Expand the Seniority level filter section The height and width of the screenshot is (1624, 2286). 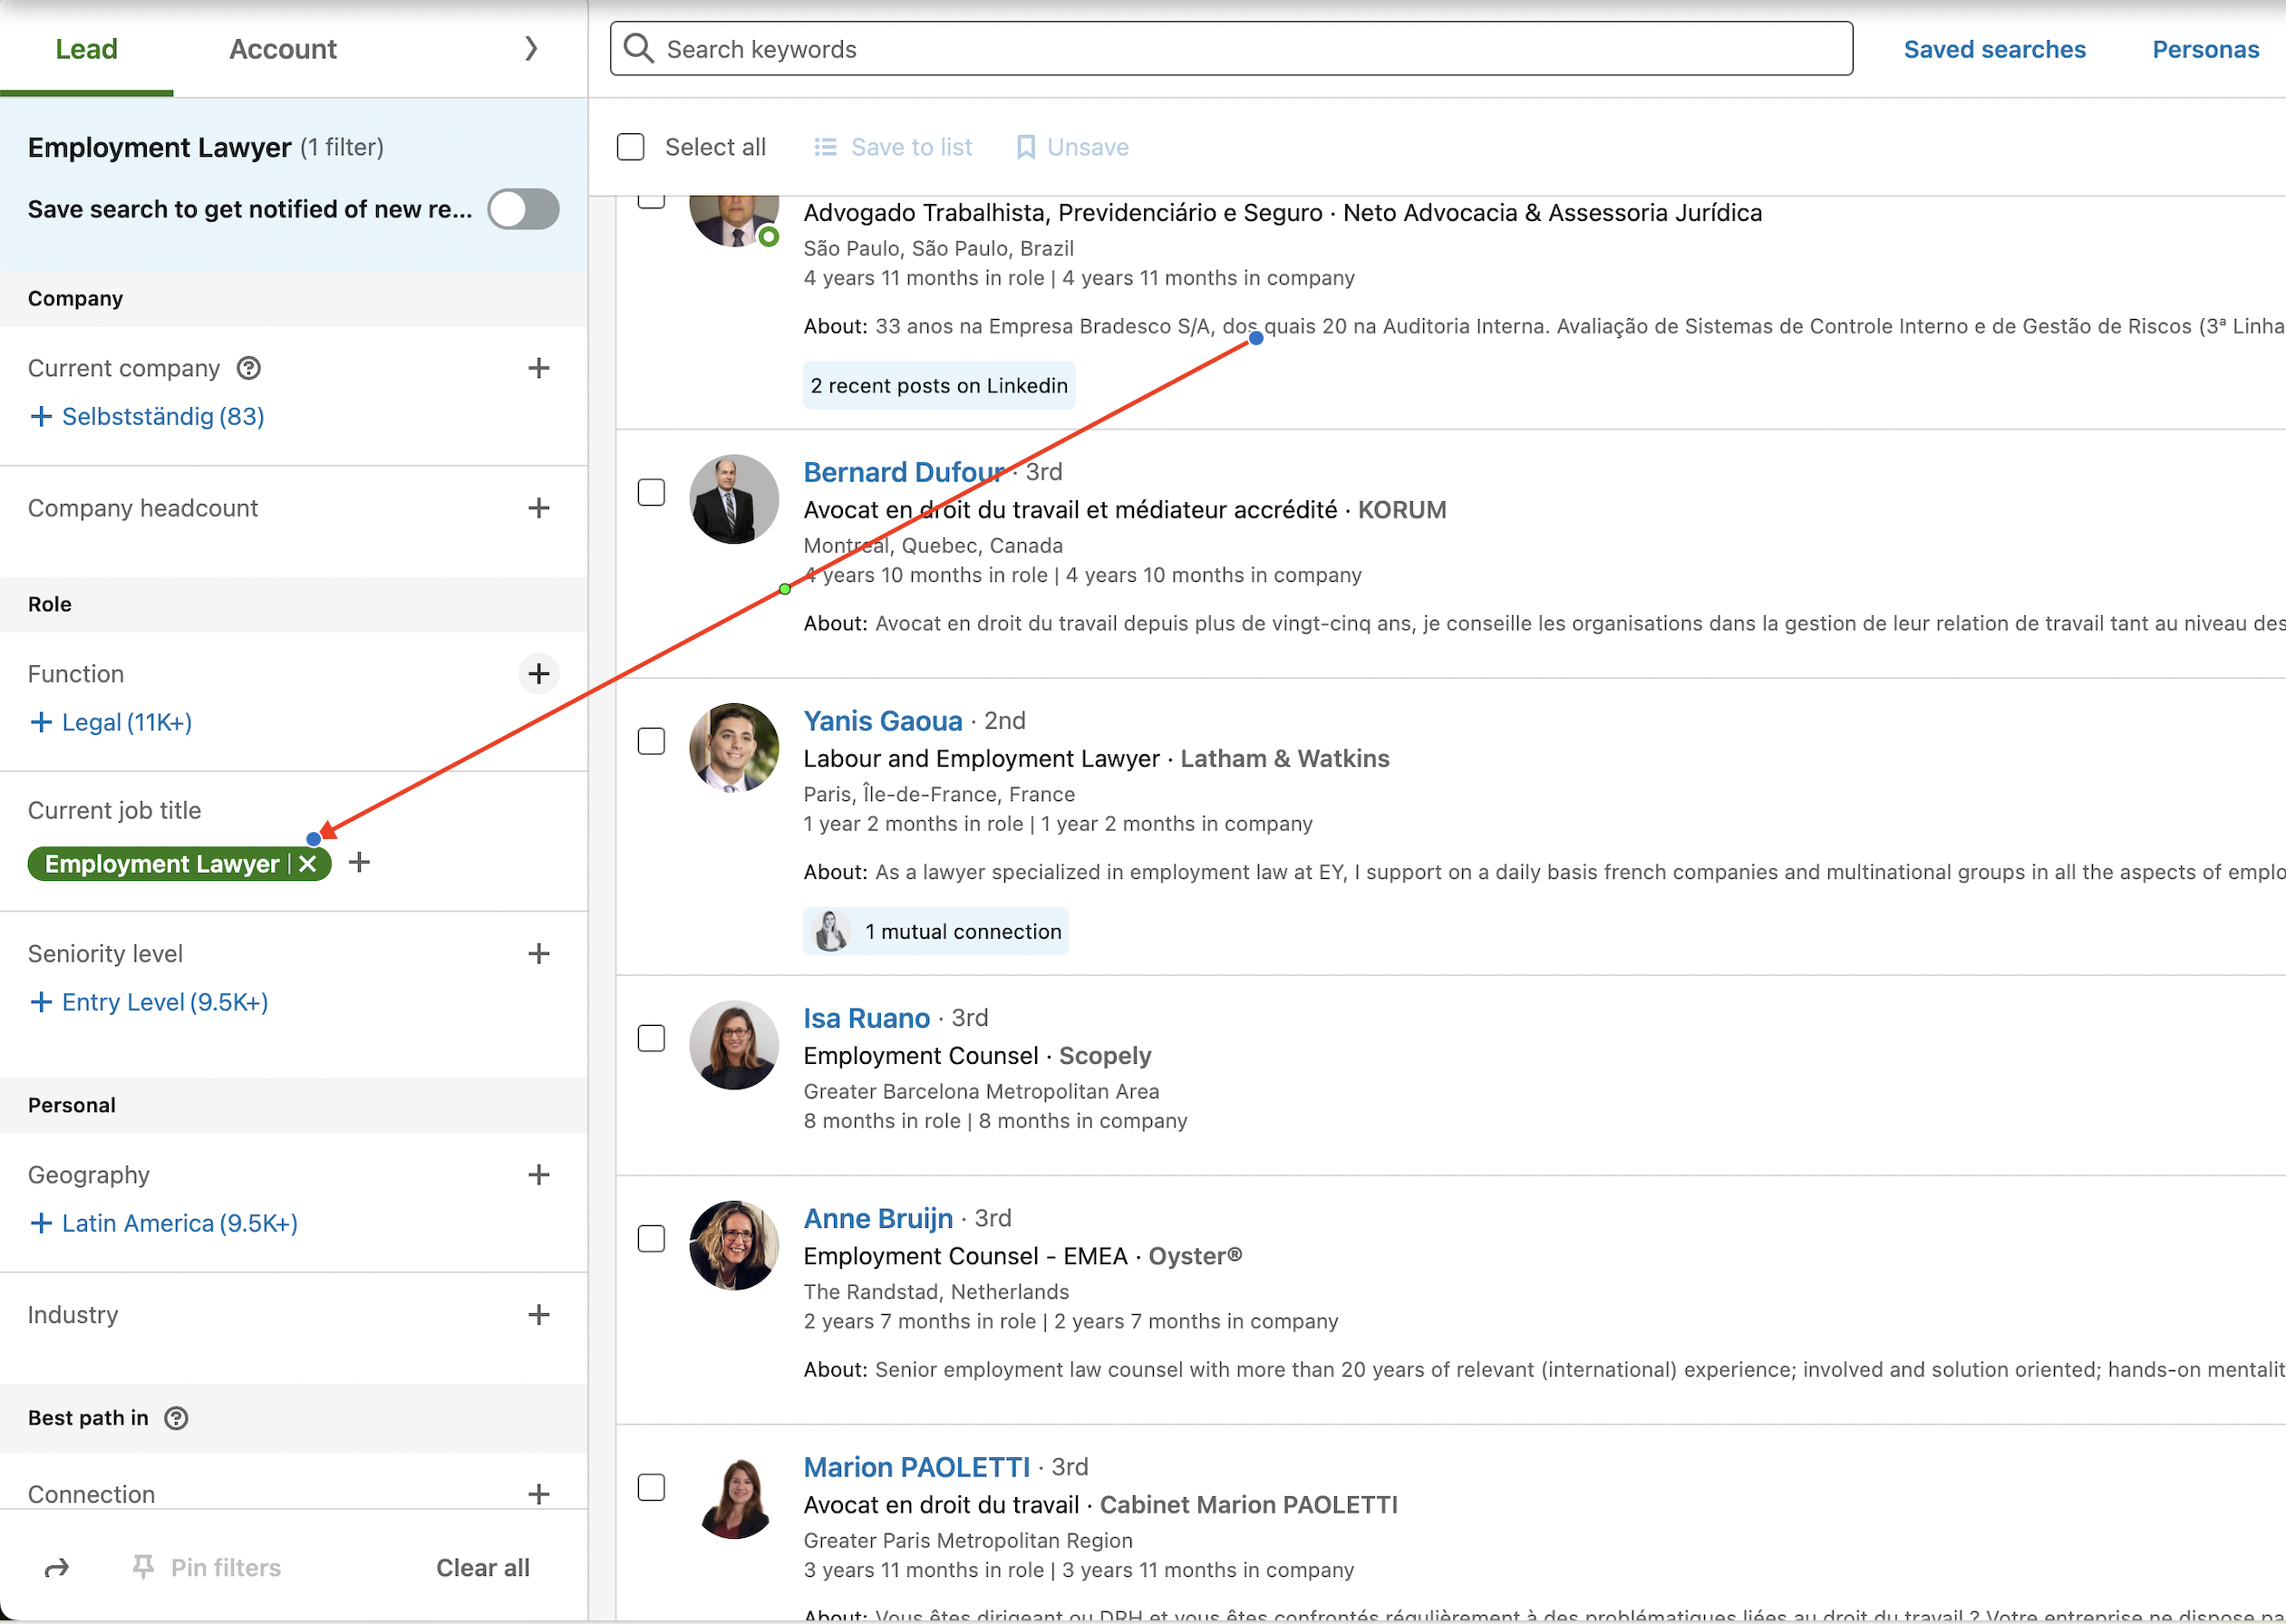click(539, 952)
